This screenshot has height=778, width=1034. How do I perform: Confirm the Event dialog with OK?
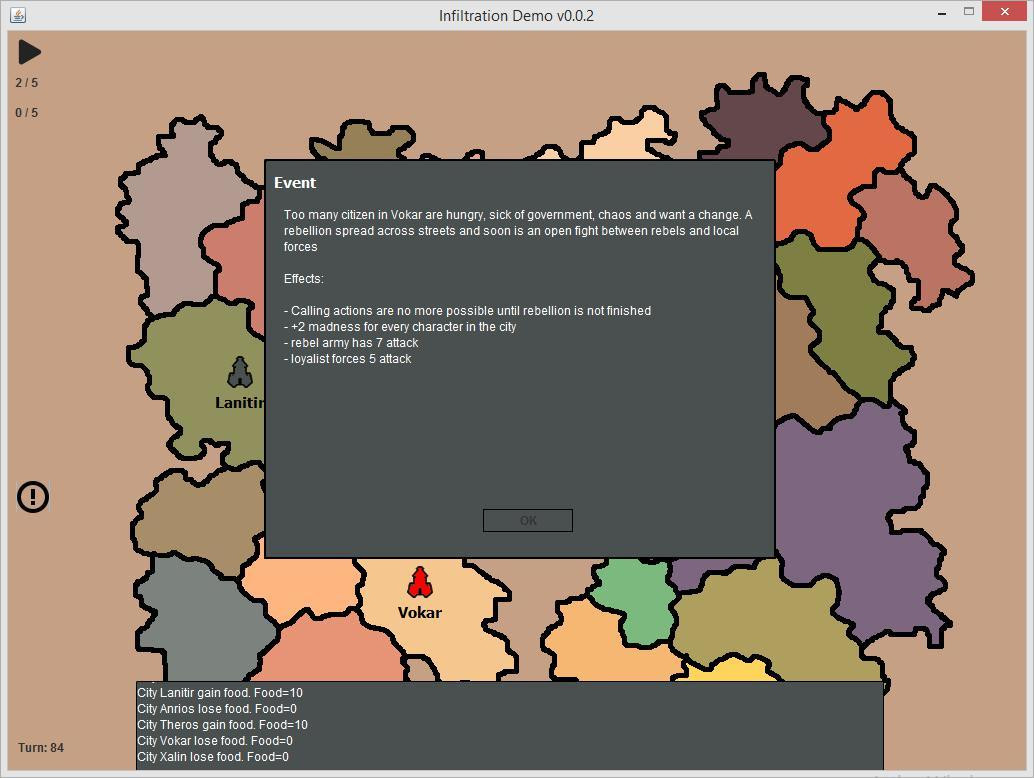(528, 520)
